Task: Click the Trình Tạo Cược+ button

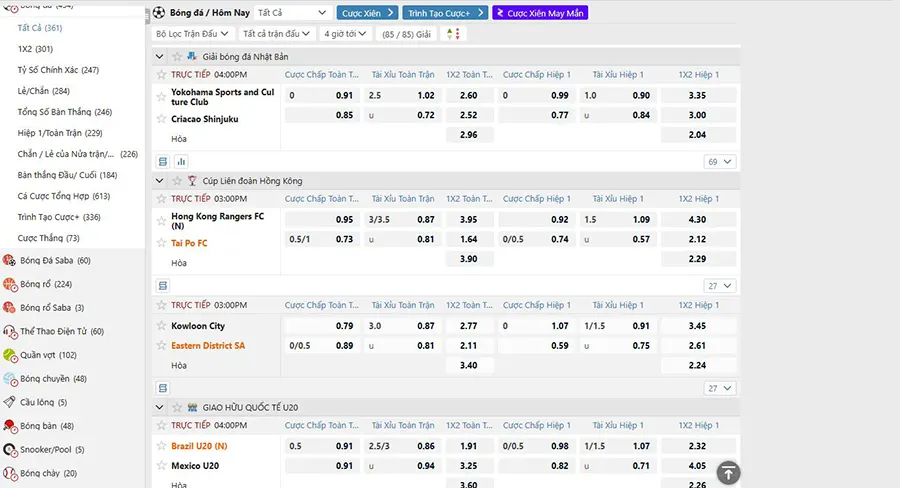Action: pyautogui.click(x=445, y=13)
